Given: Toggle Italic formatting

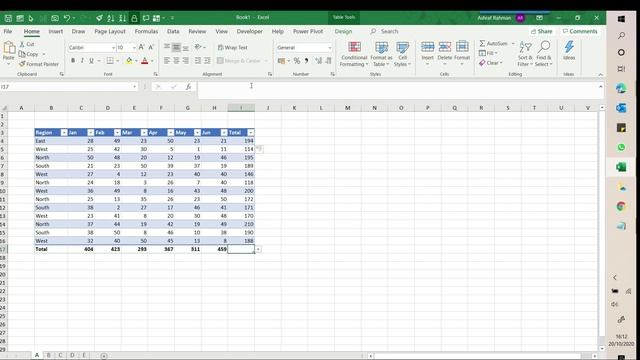Looking at the screenshot, I should pyautogui.click(x=82, y=61).
